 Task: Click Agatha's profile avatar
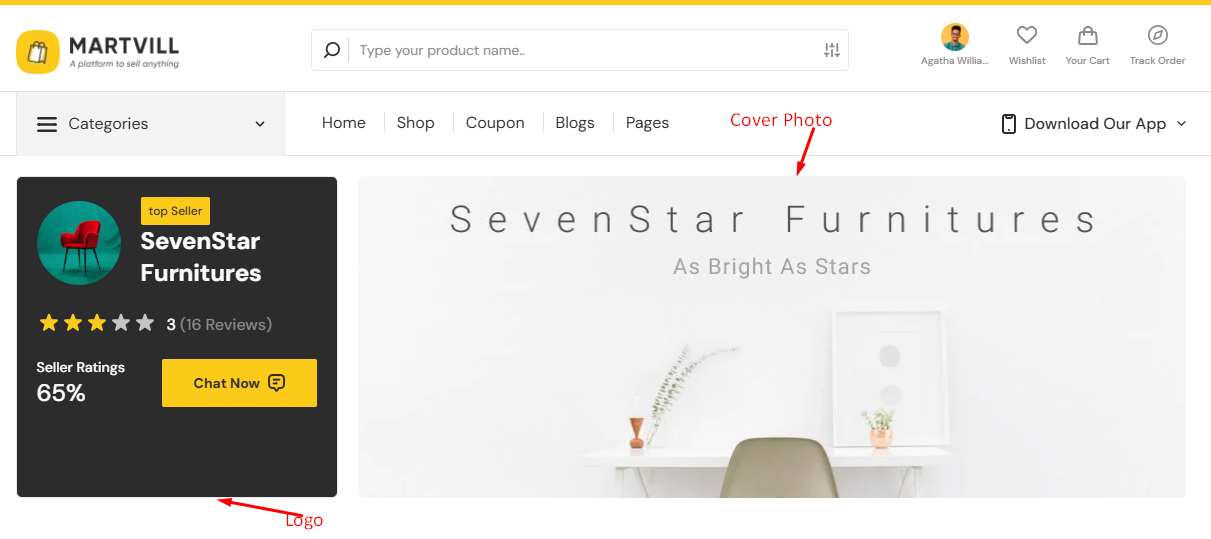coord(954,37)
